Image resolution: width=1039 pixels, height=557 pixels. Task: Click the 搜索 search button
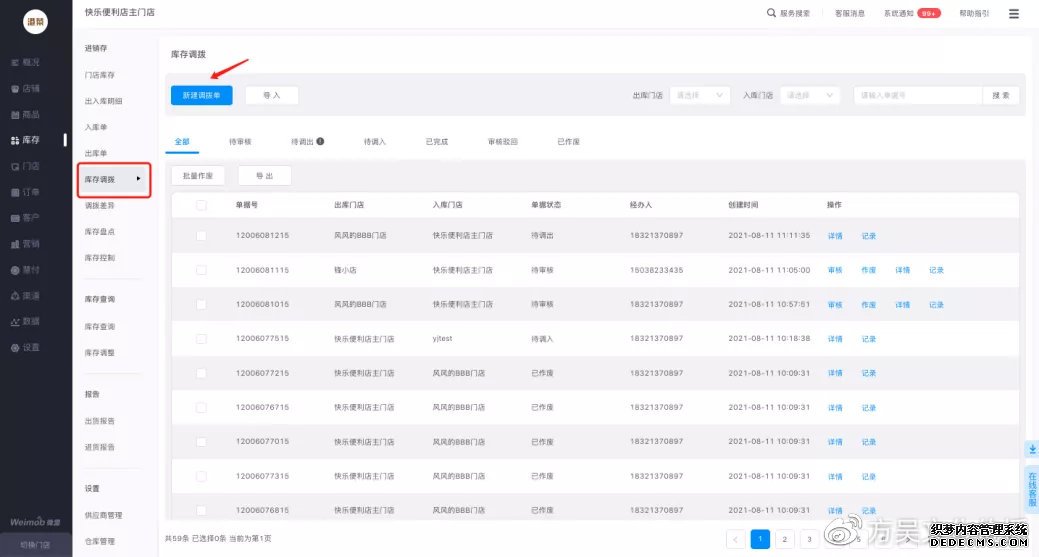(x=1001, y=95)
